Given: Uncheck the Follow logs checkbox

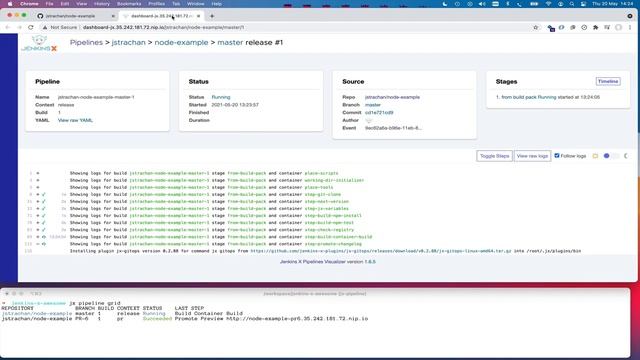Looking at the screenshot, I should click(557, 156).
